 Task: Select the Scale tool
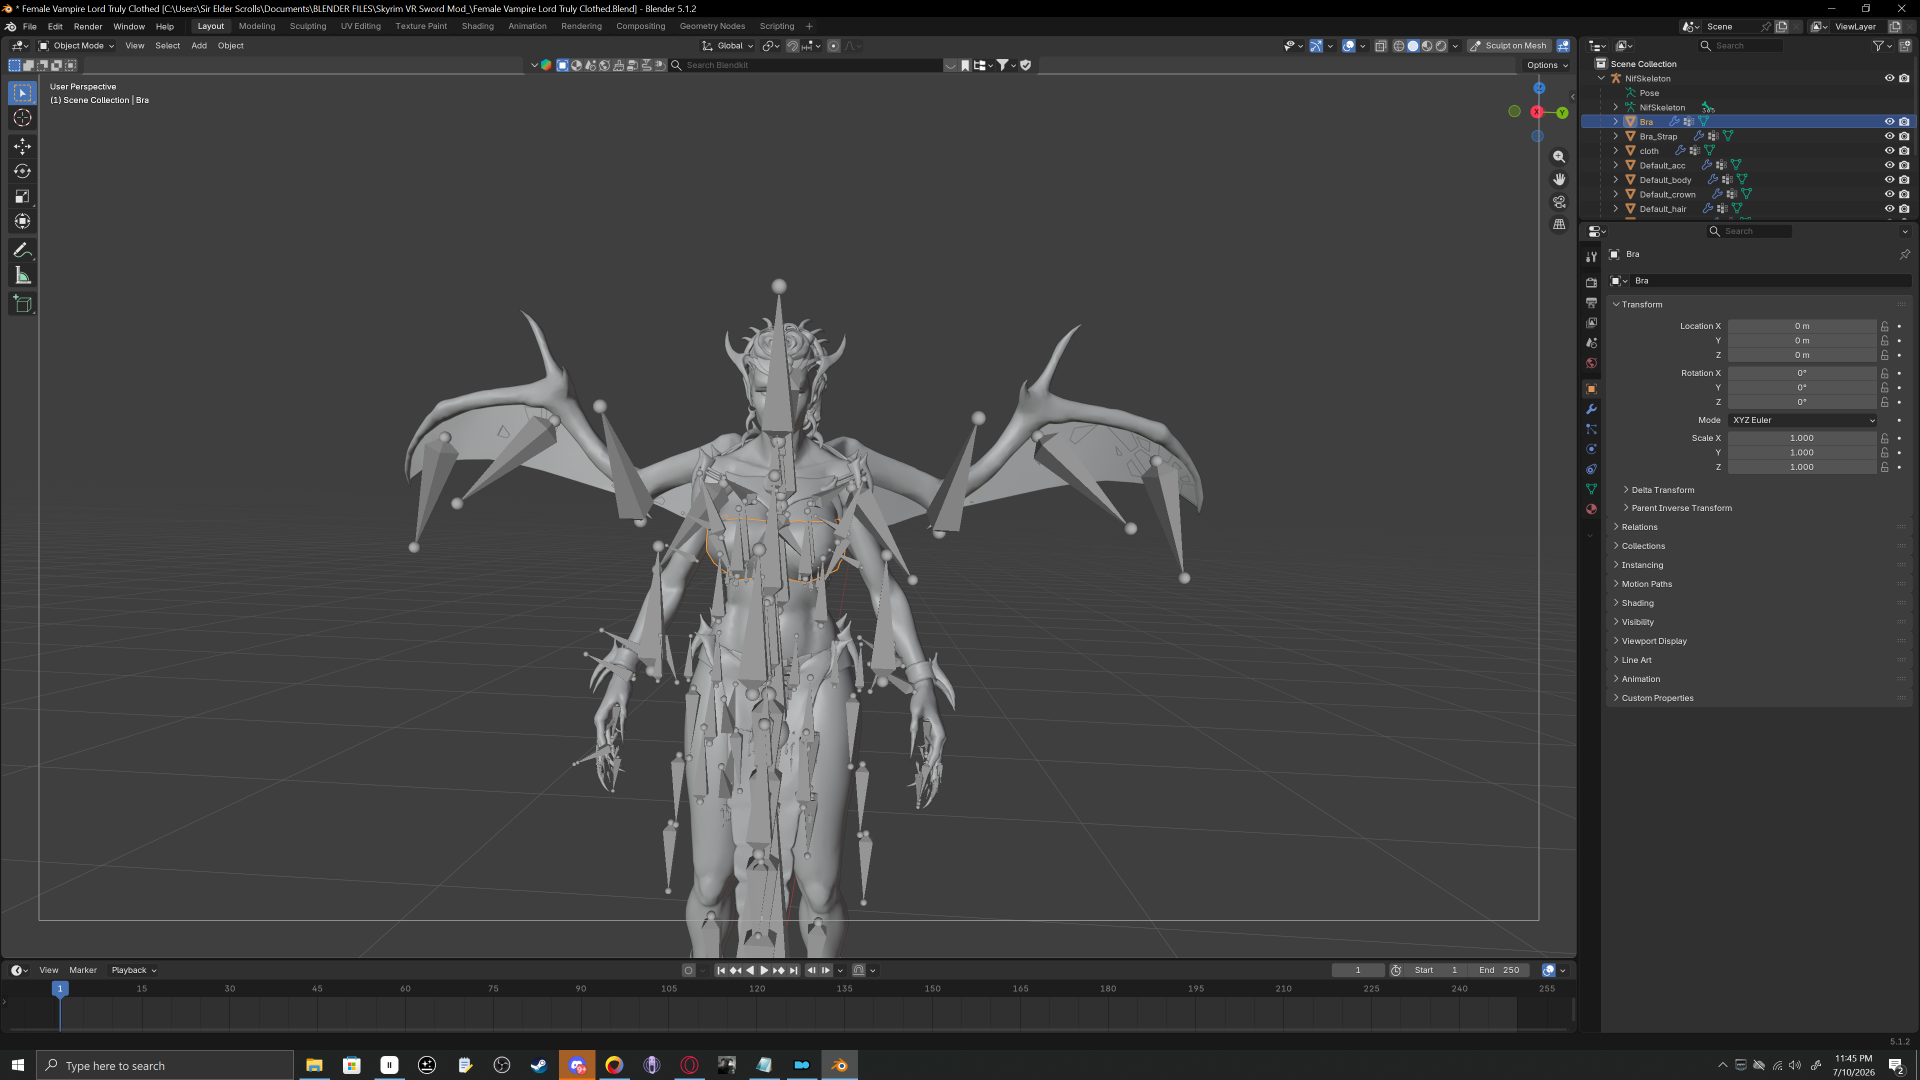22,196
